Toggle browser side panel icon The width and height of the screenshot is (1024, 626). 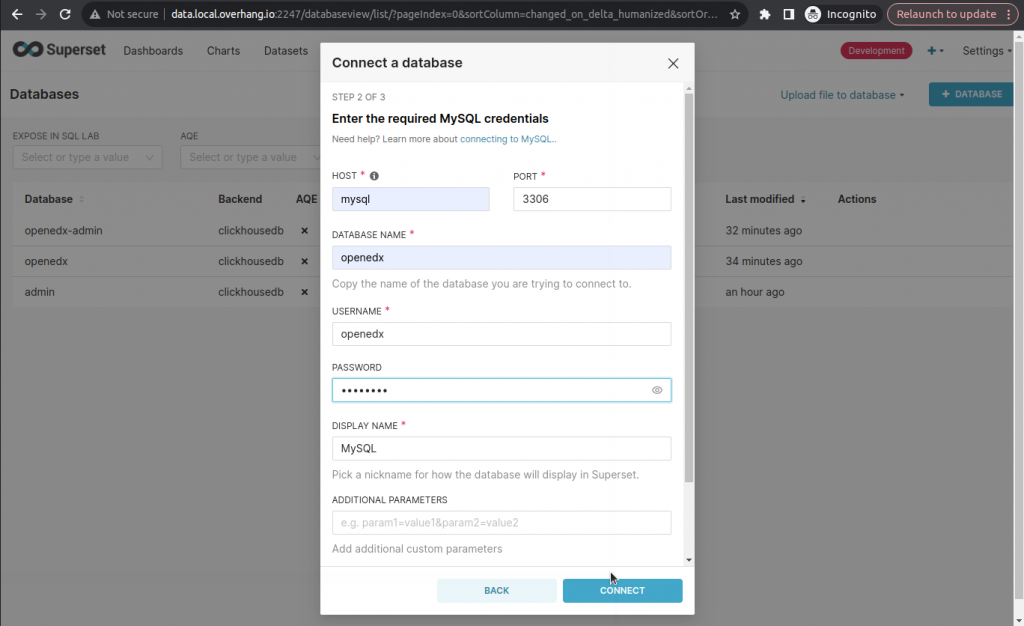(x=789, y=14)
